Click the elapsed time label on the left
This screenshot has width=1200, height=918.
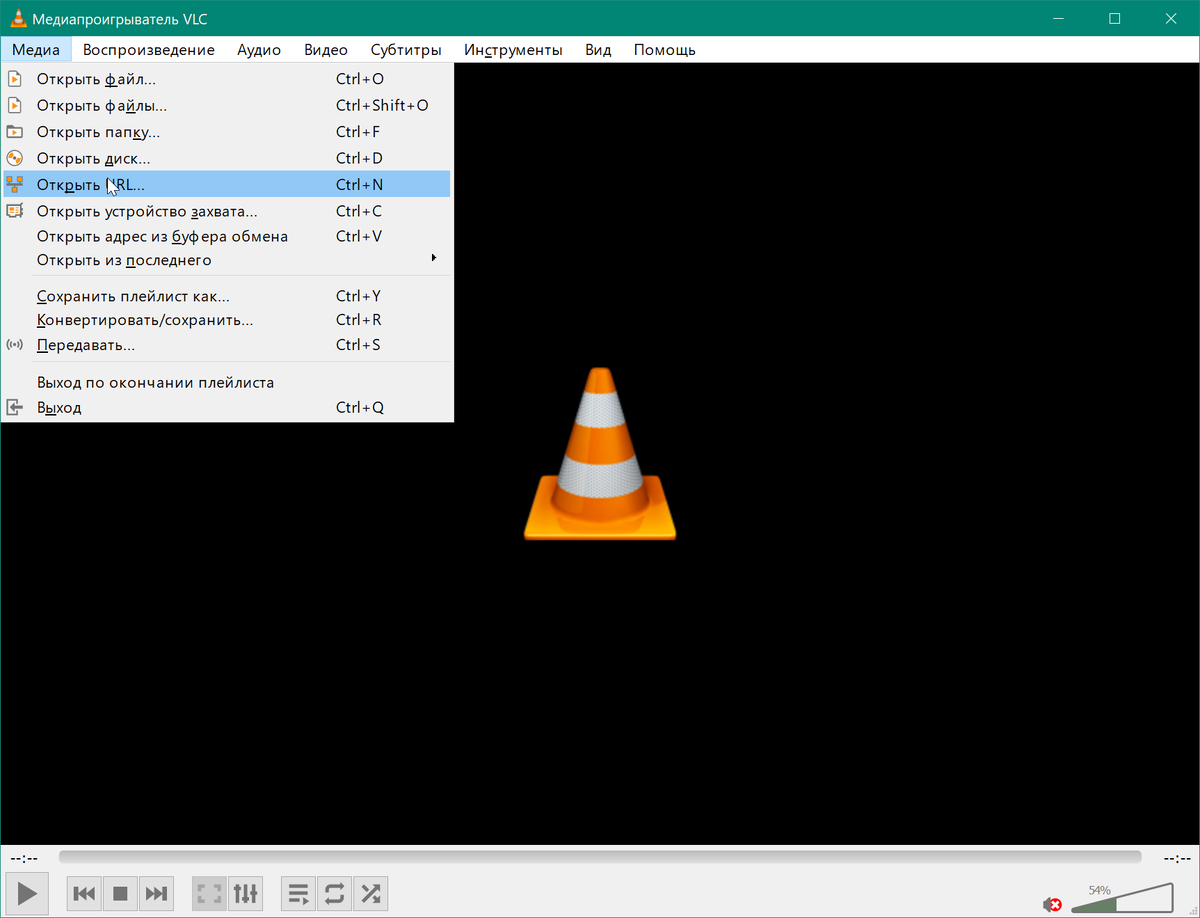point(24,858)
